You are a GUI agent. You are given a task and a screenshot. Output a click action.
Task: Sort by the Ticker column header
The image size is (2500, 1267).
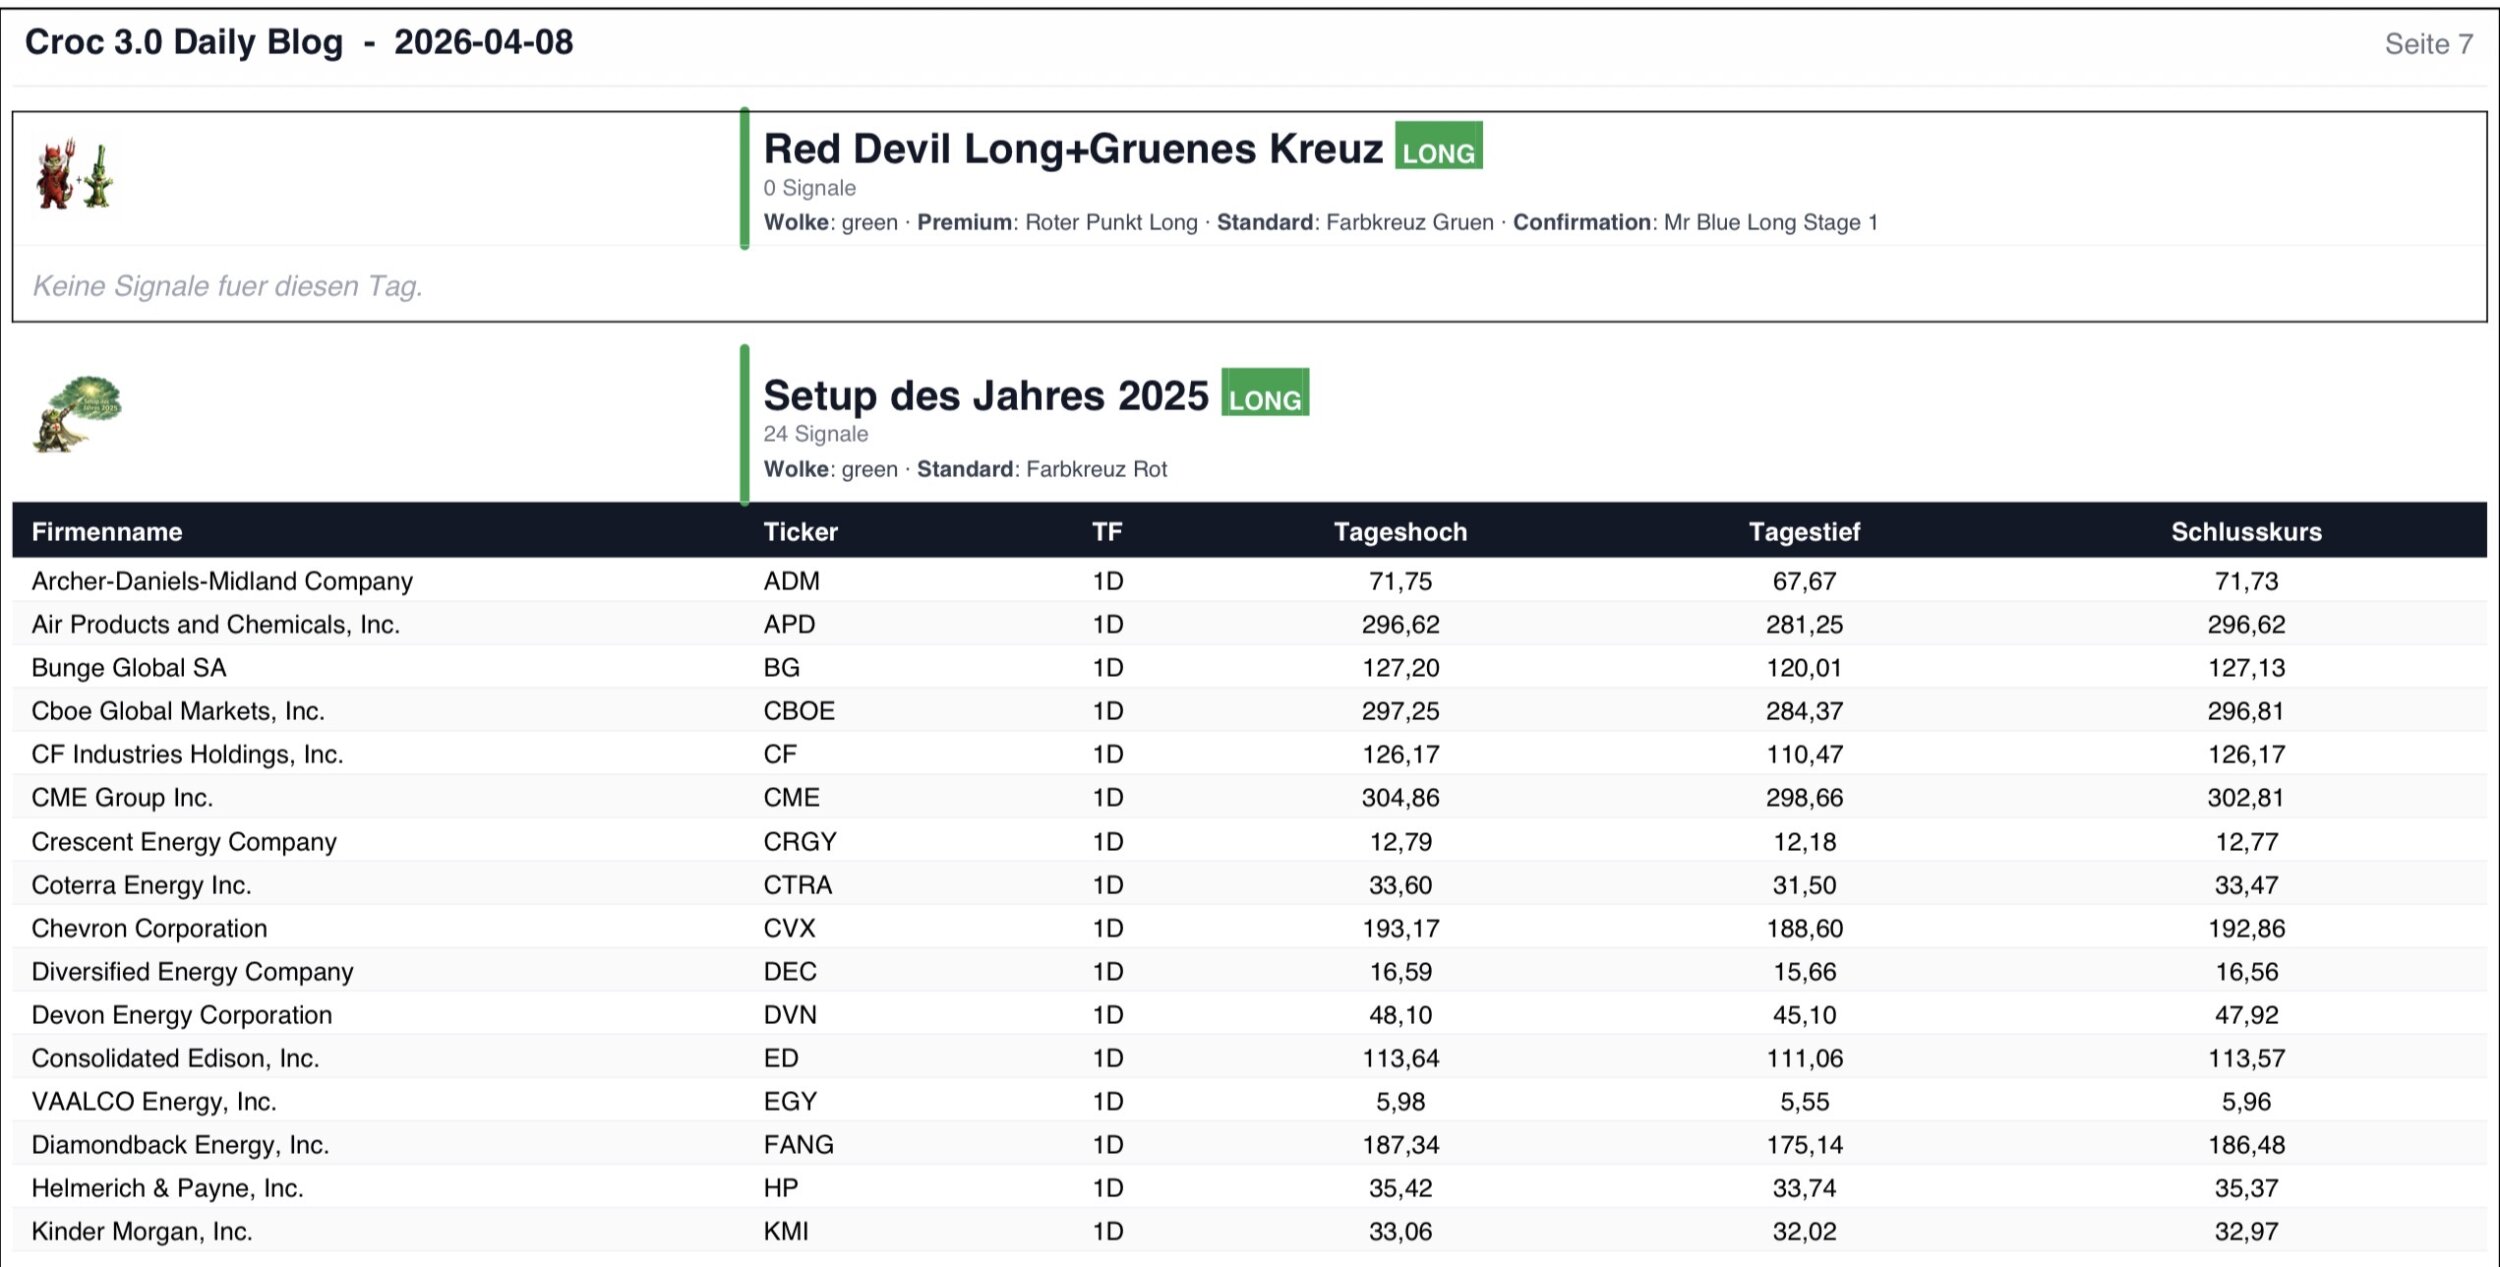800,532
